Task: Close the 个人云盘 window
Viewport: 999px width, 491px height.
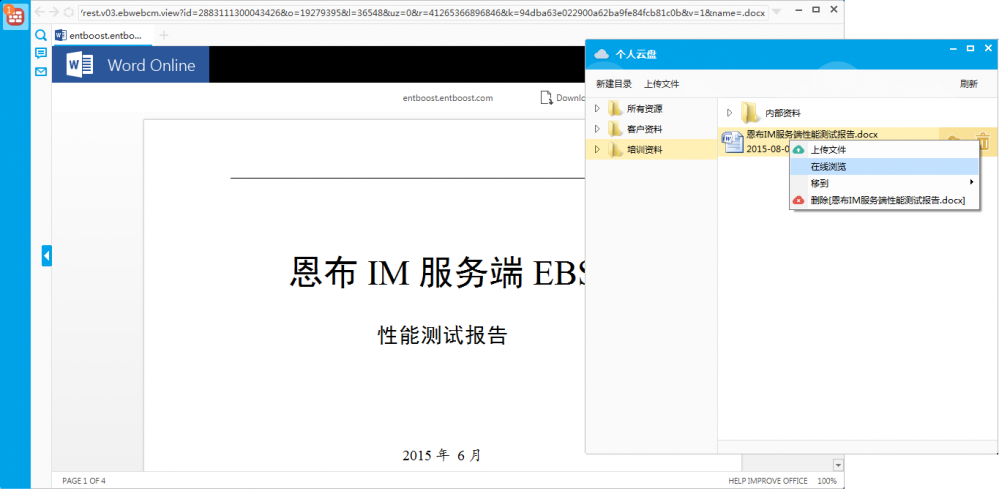Action: pyautogui.click(x=988, y=48)
